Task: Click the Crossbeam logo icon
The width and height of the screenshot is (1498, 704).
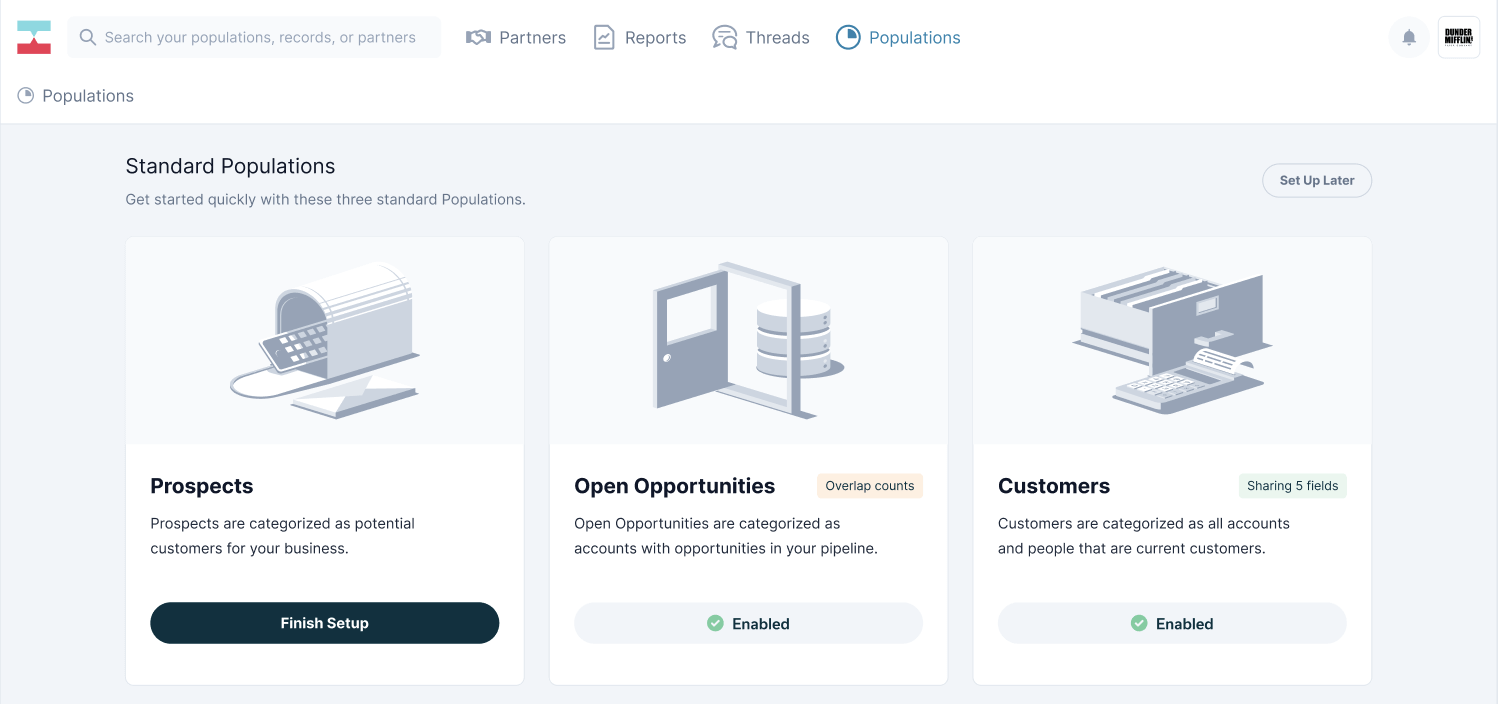Action: [x=34, y=38]
